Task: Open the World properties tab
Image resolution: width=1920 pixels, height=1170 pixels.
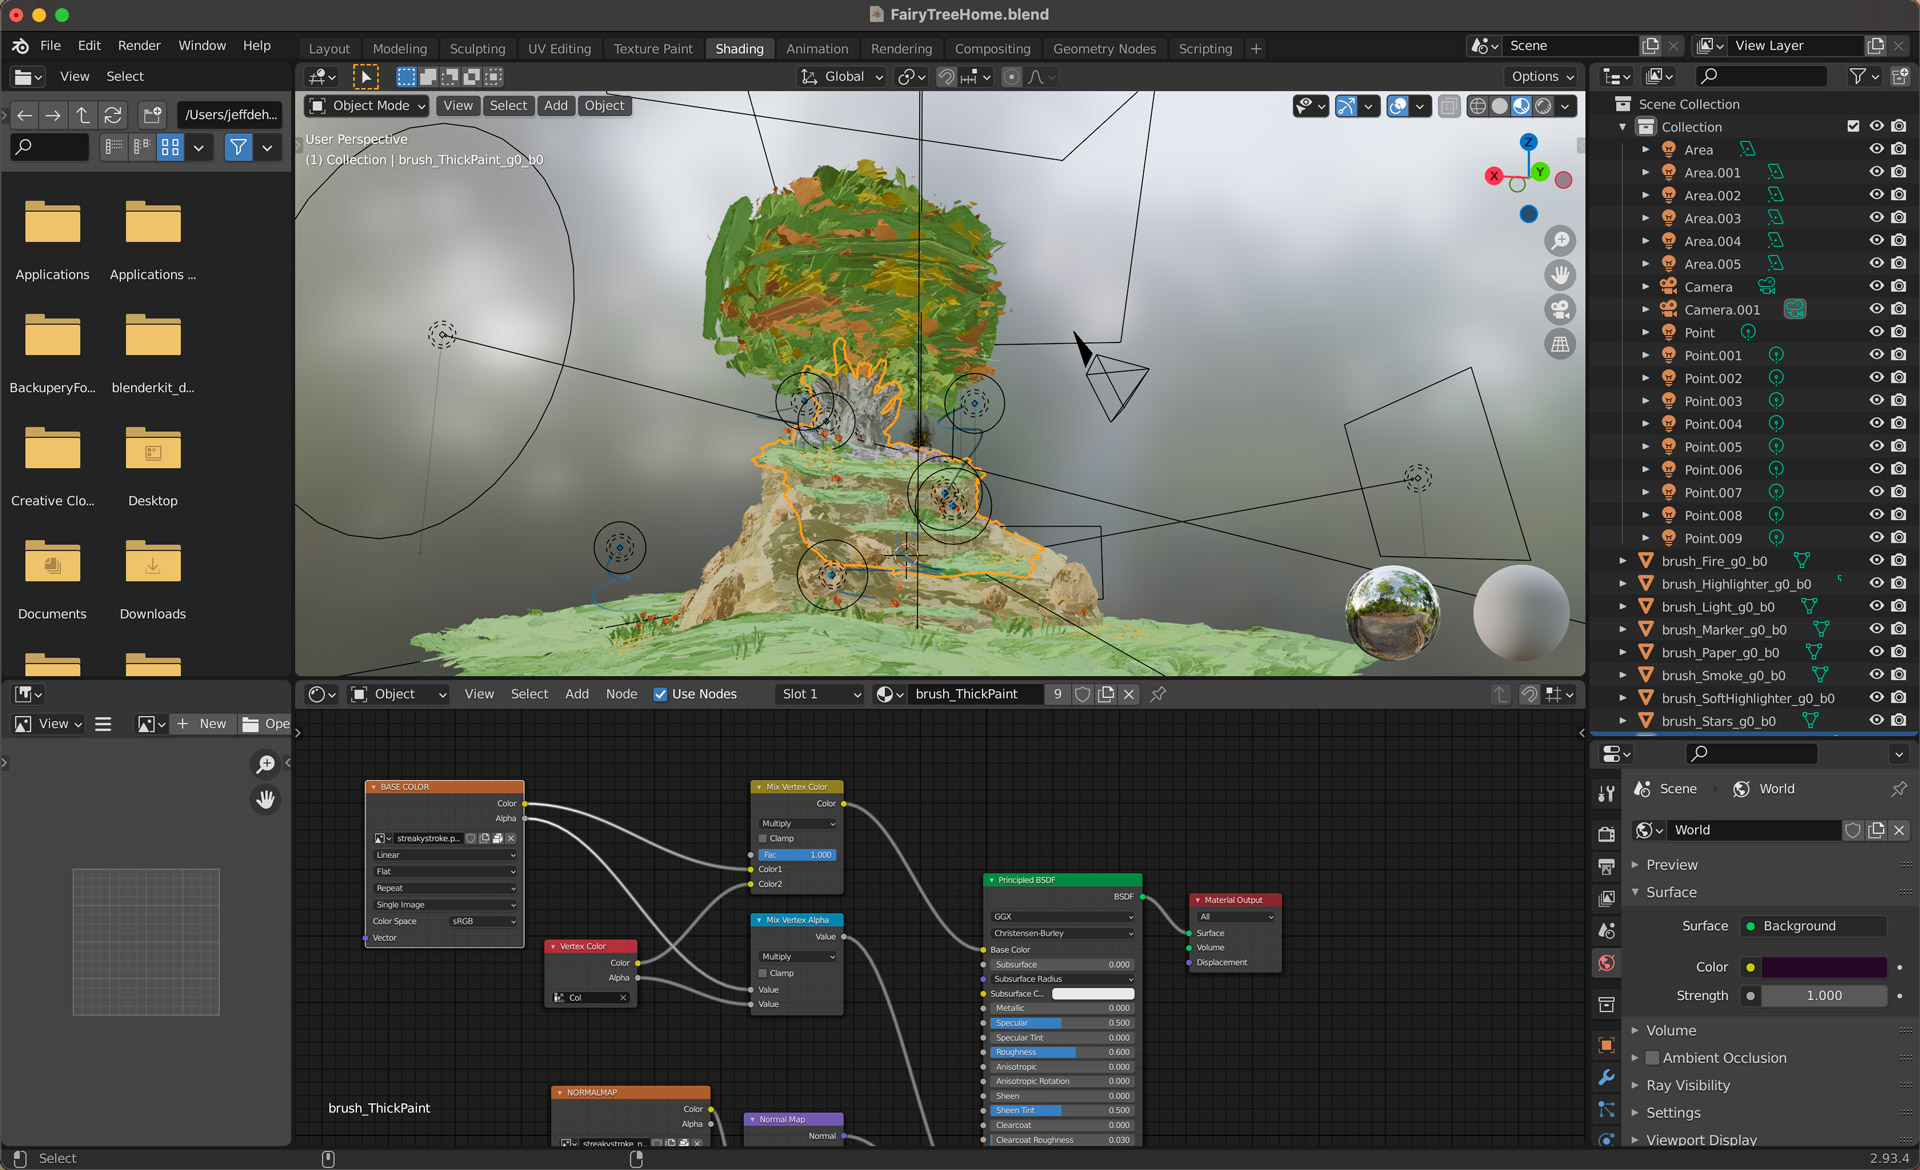Action: click(x=1606, y=965)
